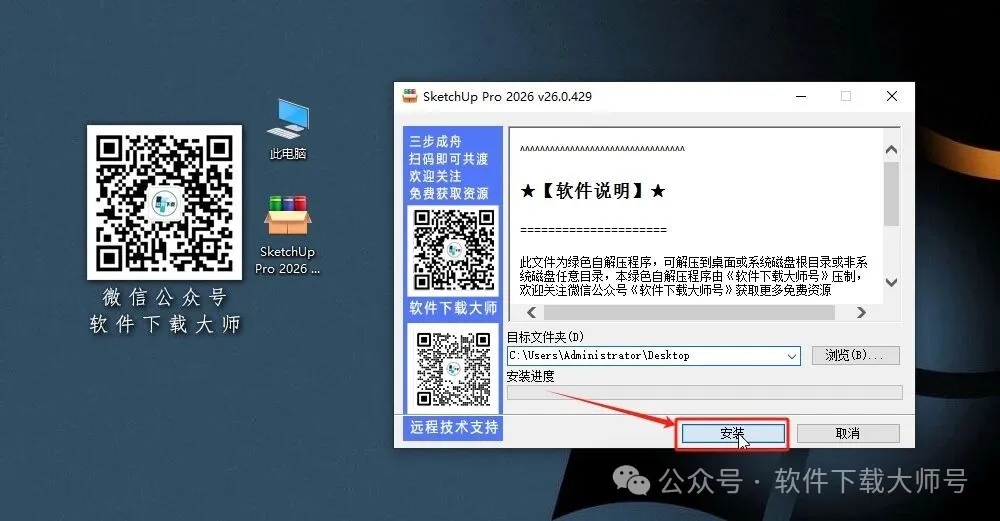Expand the 目标文件夹 path dropdown
Screen dimensions: 1000x521
click(x=791, y=356)
